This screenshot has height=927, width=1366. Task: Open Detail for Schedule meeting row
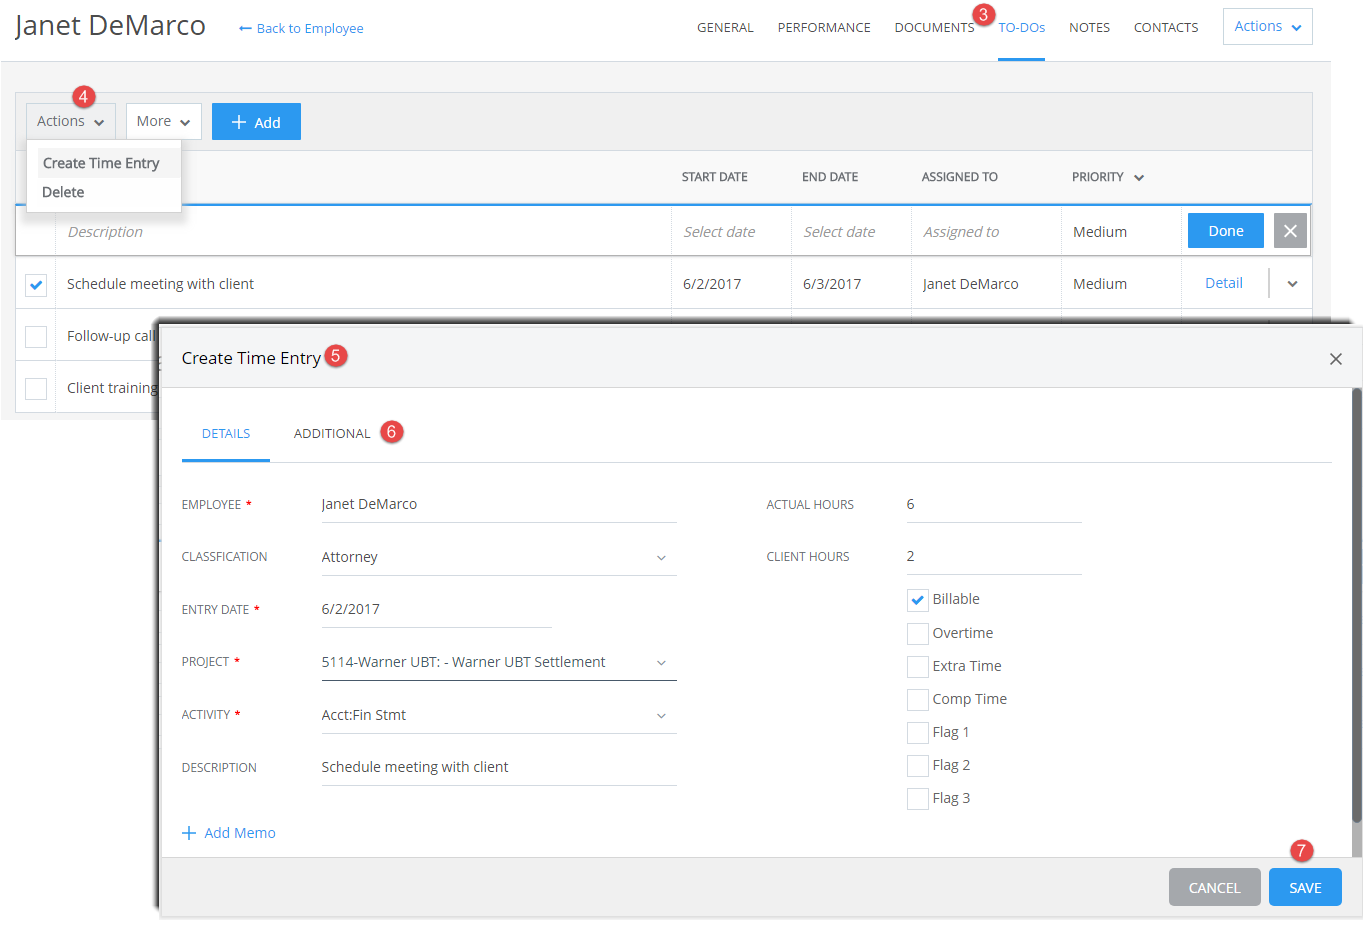pos(1224,283)
